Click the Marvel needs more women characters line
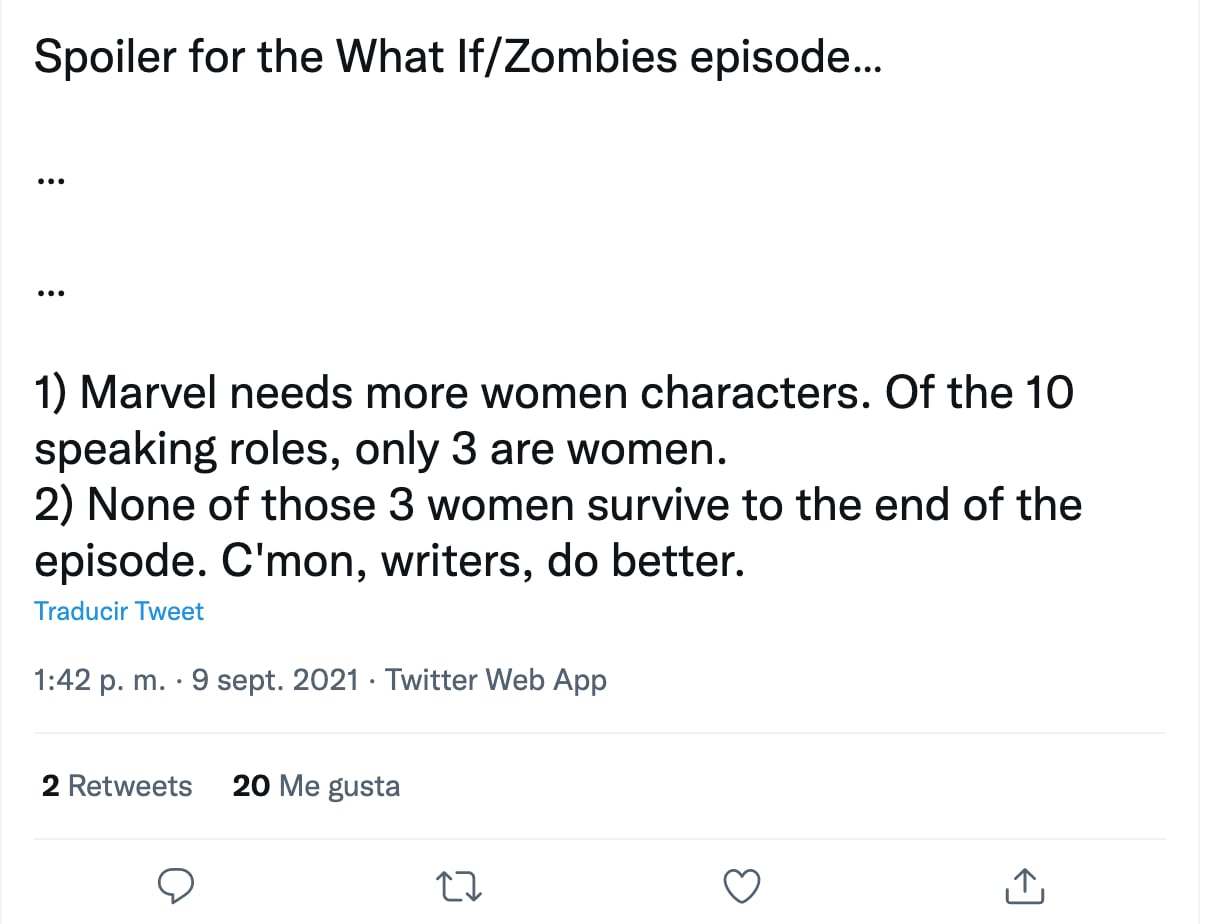The image size is (1210, 924). [x=553, y=393]
